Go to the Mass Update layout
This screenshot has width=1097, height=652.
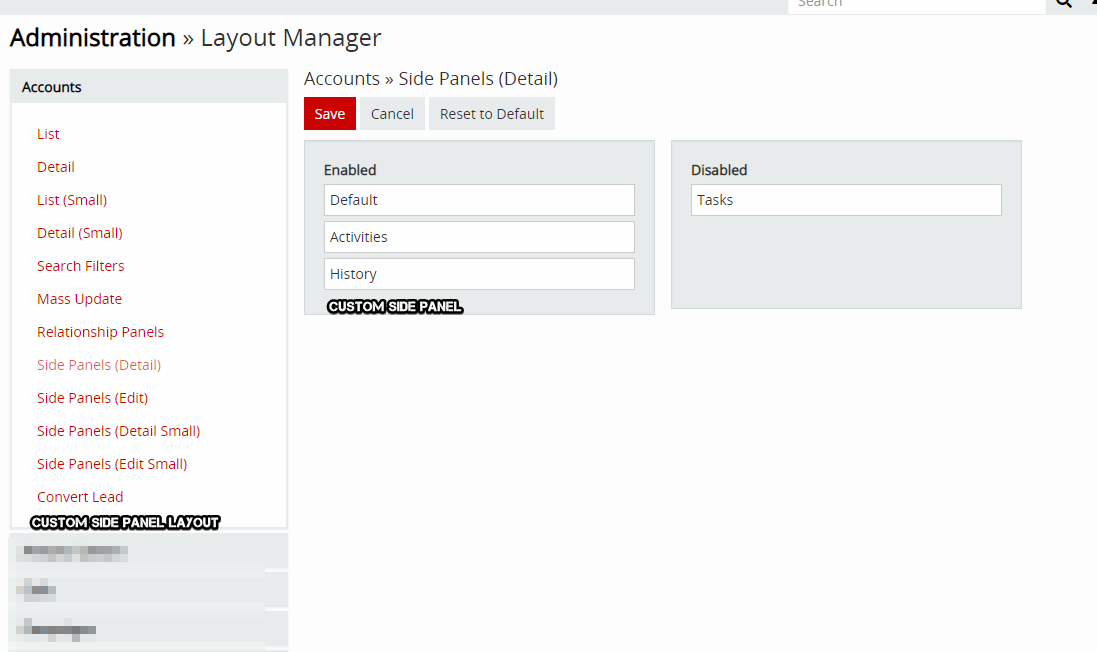[x=79, y=299]
